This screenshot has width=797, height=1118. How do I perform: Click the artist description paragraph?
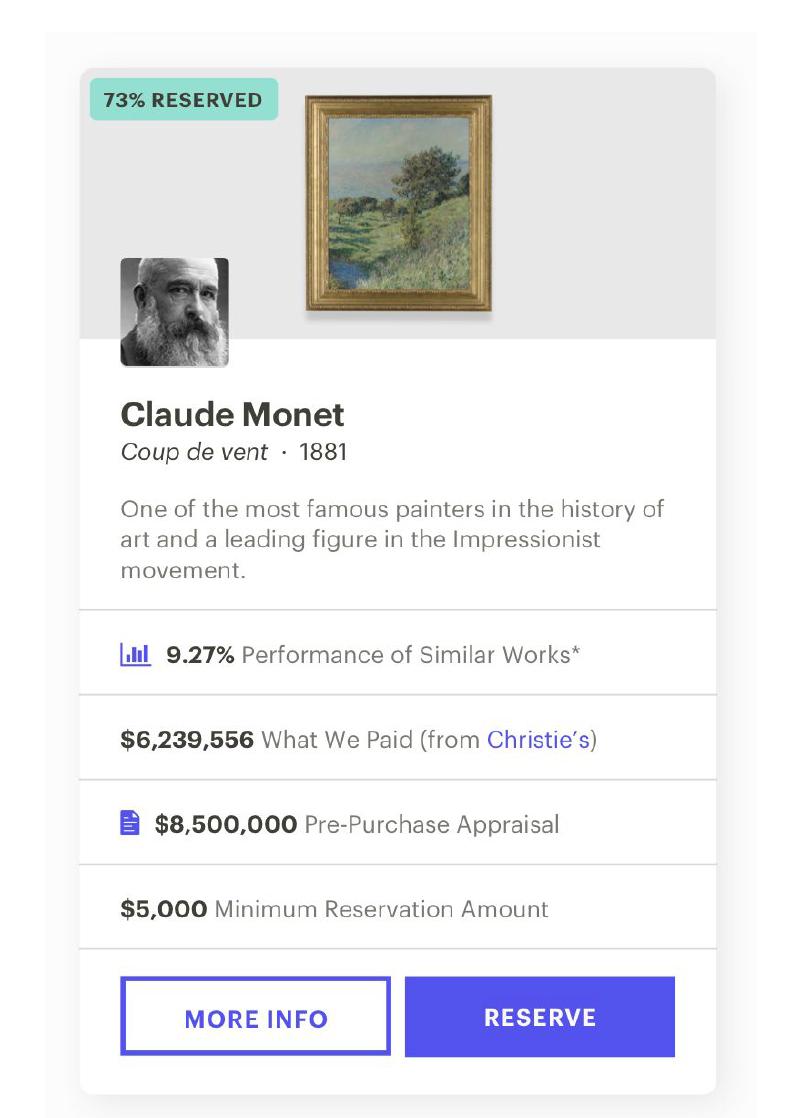(x=392, y=540)
